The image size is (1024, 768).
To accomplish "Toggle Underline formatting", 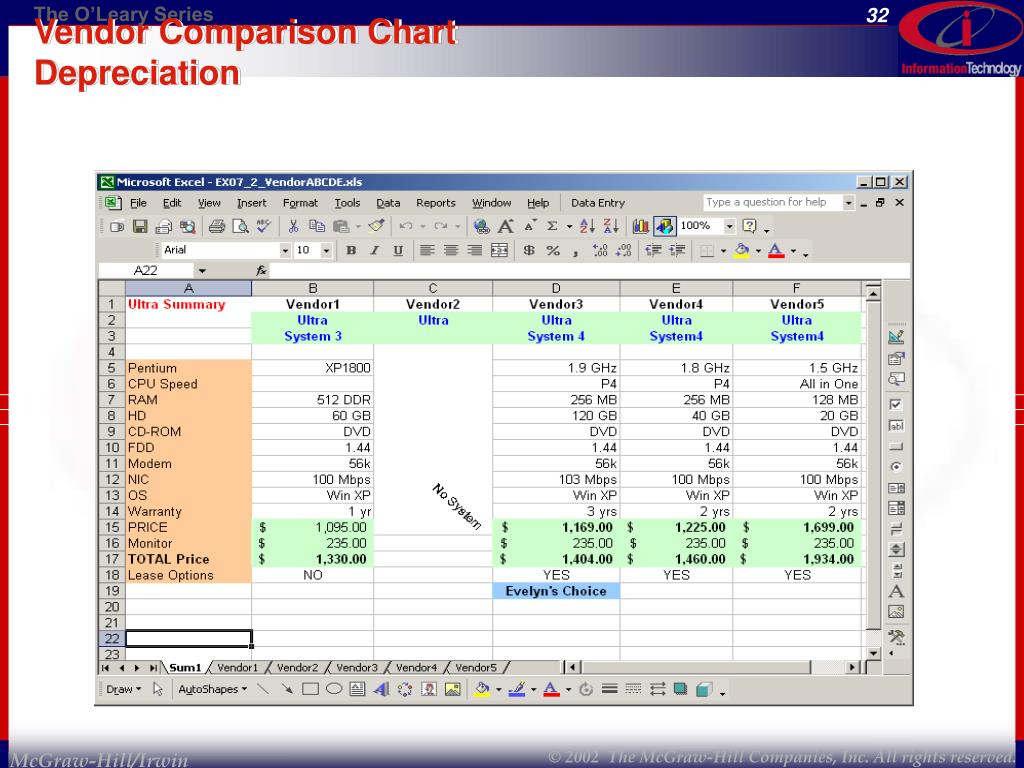I will [398, 251].
